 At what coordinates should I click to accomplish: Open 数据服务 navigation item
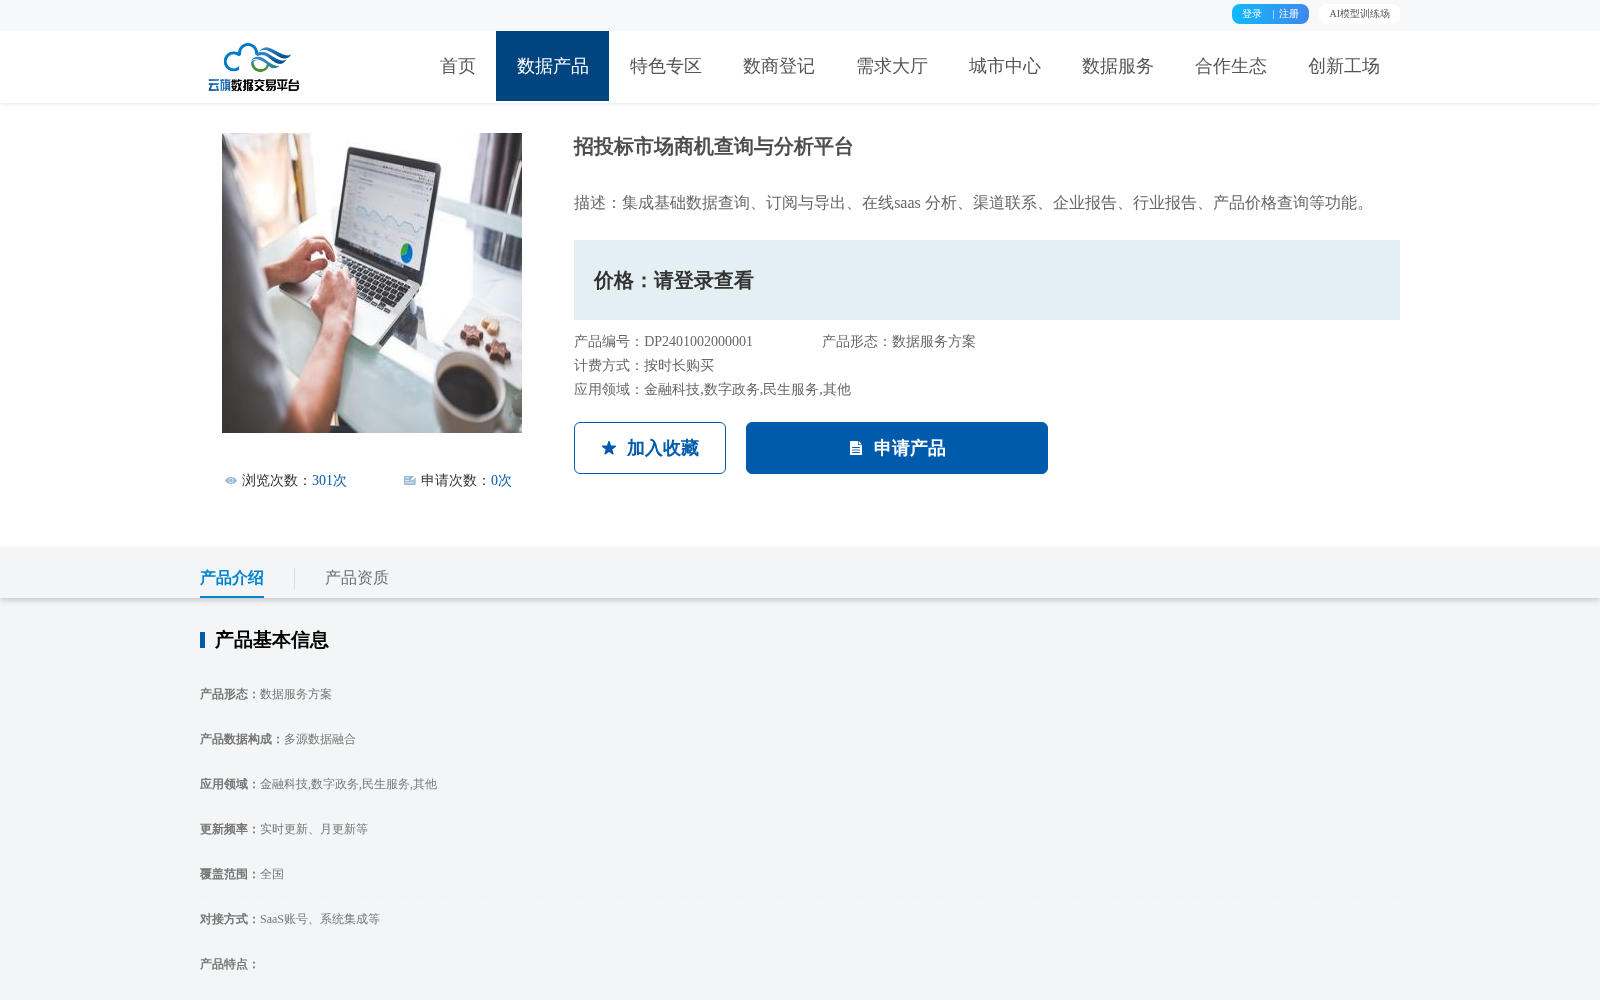point(1118,66)
